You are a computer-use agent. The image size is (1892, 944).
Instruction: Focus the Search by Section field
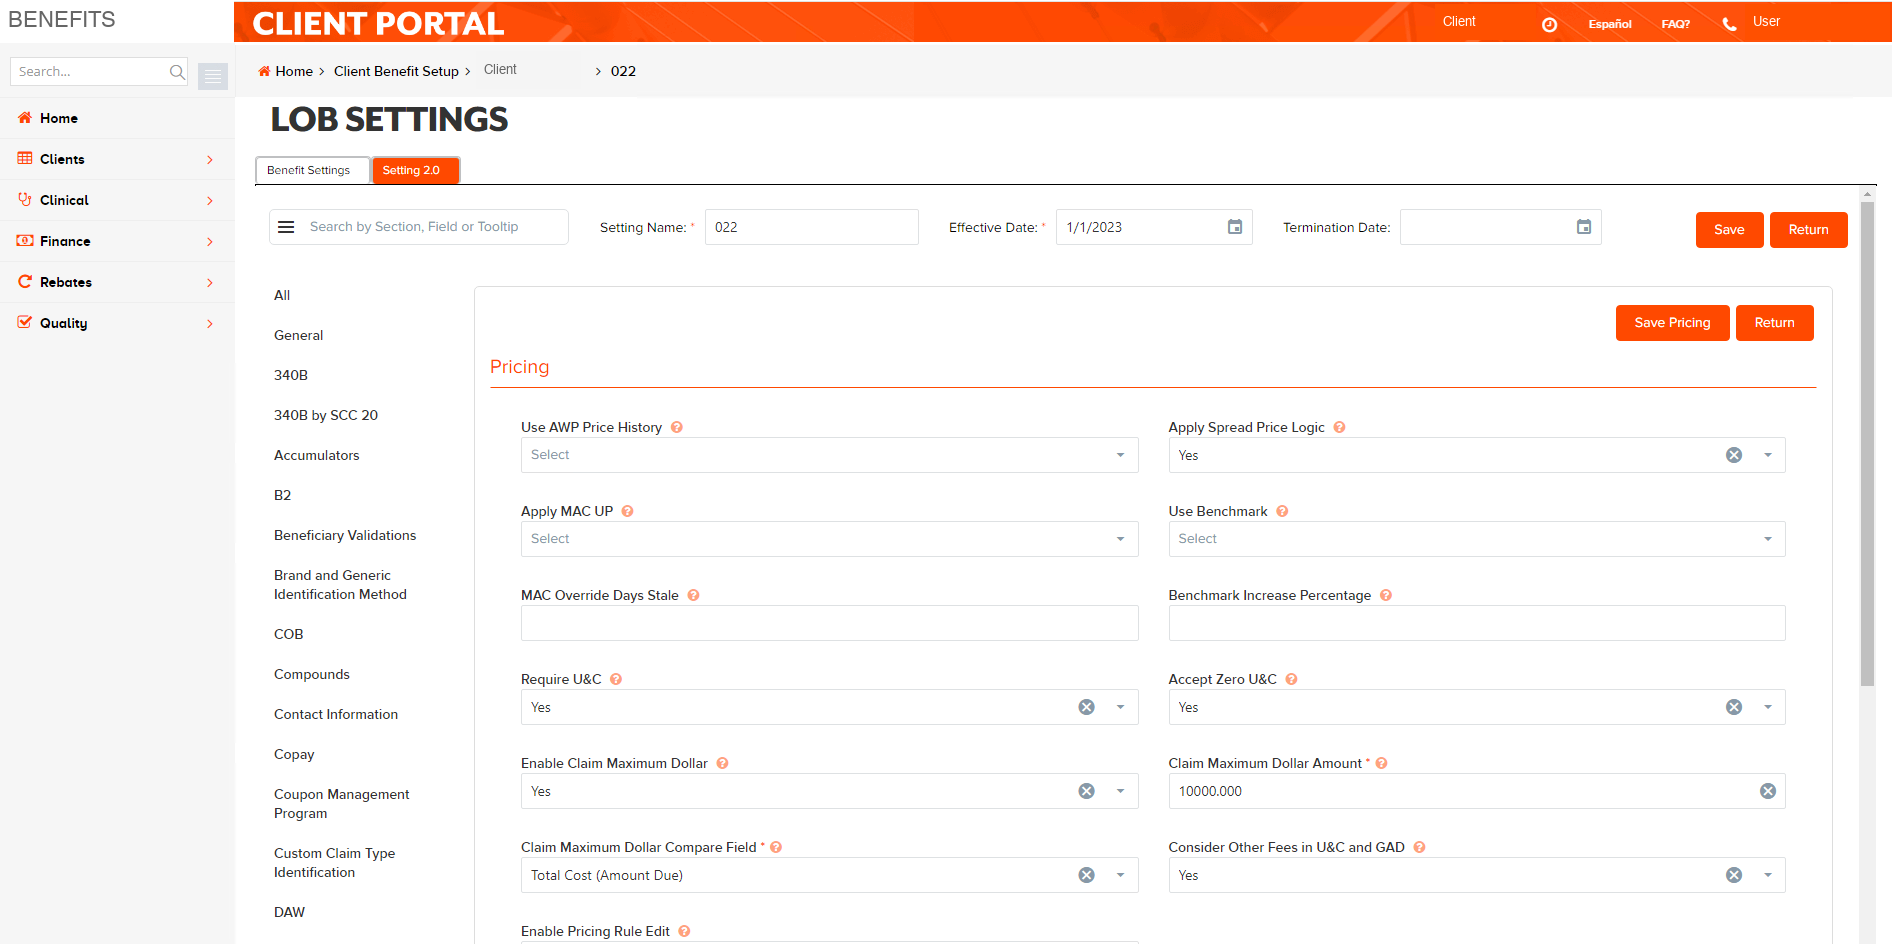click(434, 227)
